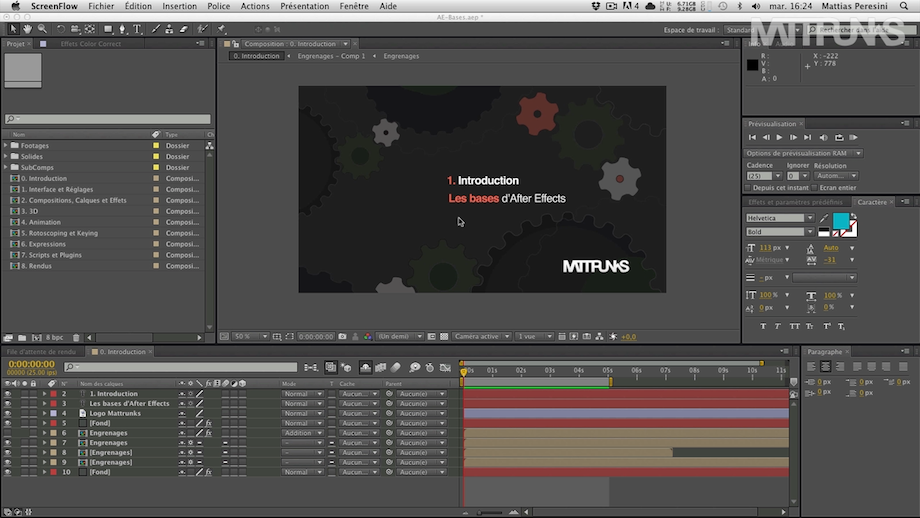Enable the Ecran entier checkbox
The height and width of the screenshot is (518, 920).
[814, 187]
